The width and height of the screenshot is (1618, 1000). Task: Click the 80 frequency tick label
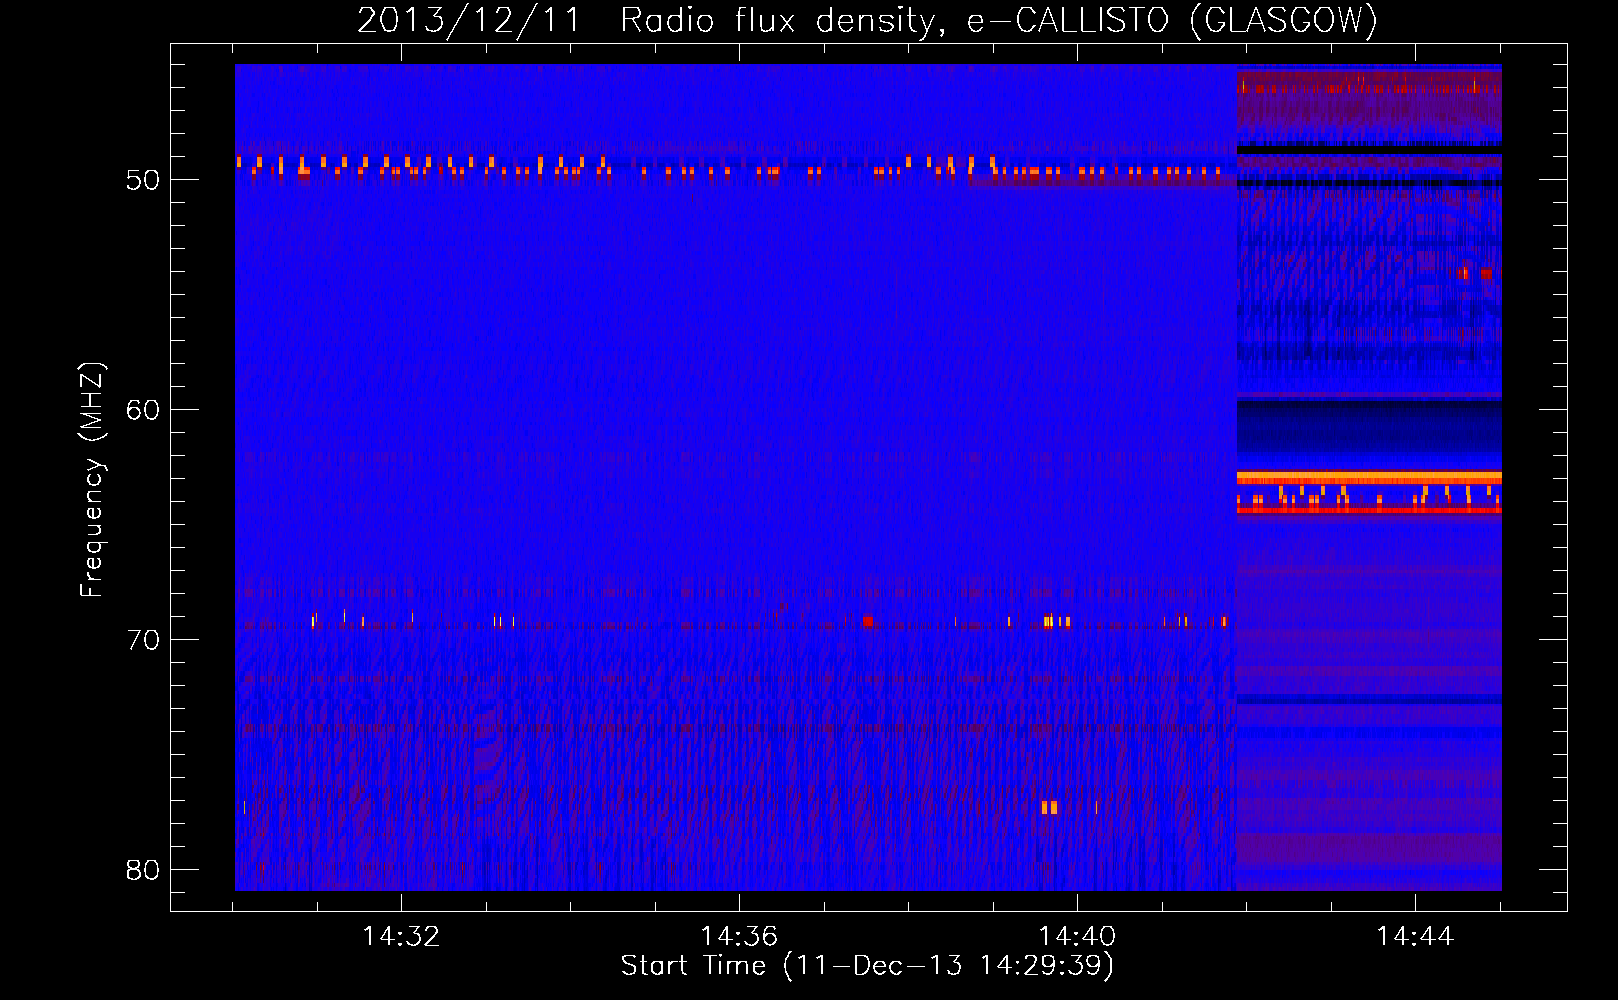point(143,870)
